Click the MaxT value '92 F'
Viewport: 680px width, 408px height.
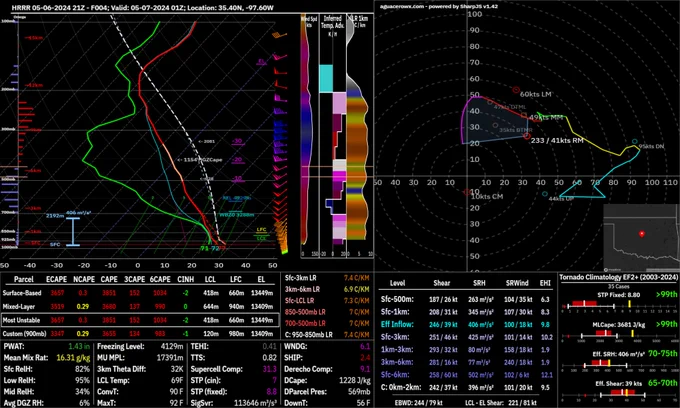[x=176, y=403]
